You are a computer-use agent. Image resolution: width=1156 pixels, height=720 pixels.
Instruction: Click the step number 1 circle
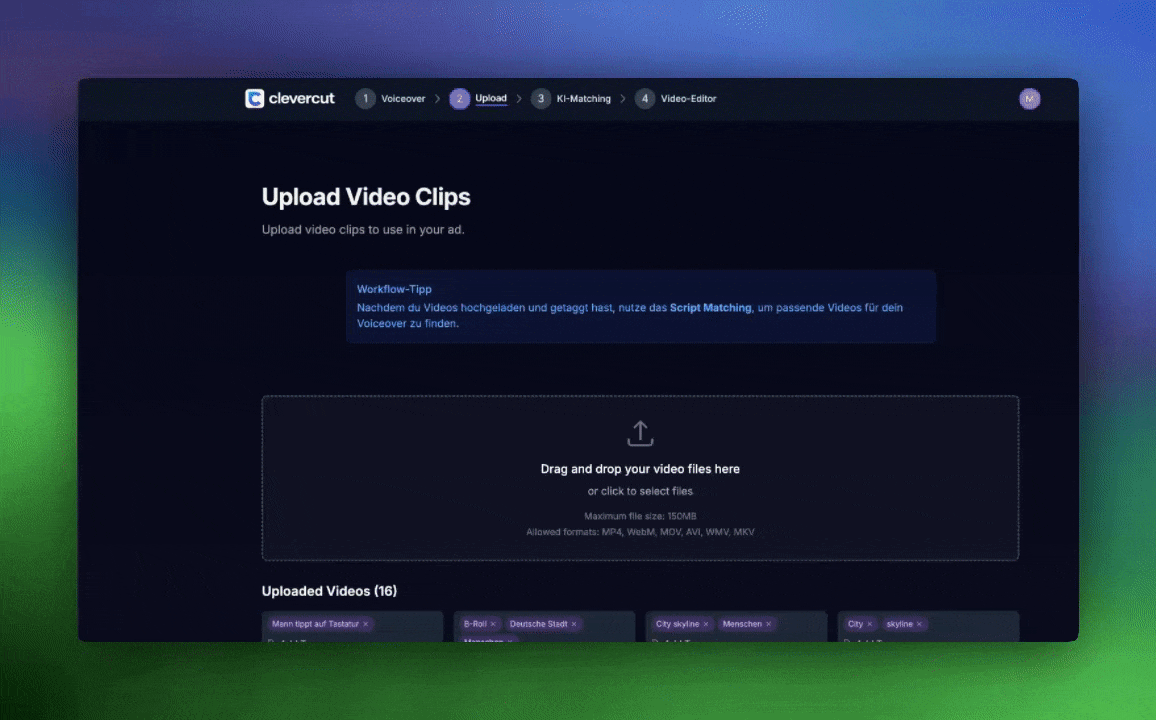click(365, 99)
